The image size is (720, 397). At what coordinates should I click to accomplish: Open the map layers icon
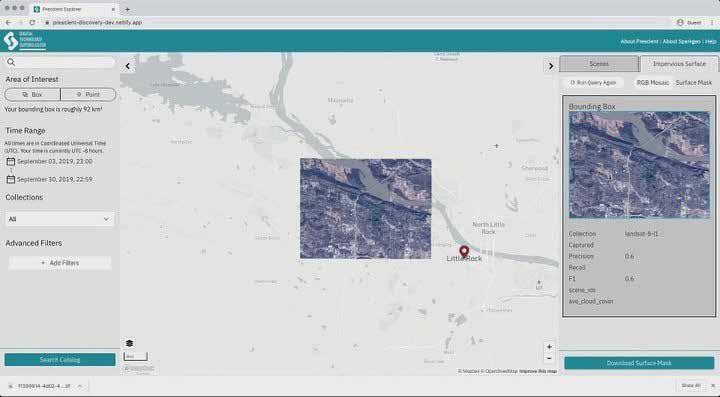point(129,343)
